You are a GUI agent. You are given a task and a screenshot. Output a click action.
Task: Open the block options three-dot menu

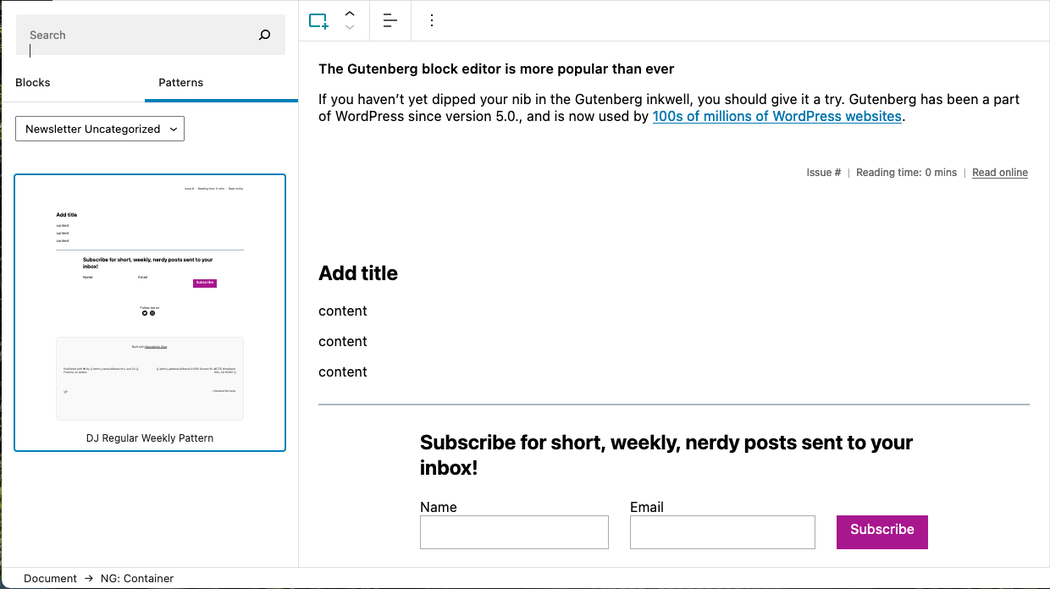tap(431, 20)
